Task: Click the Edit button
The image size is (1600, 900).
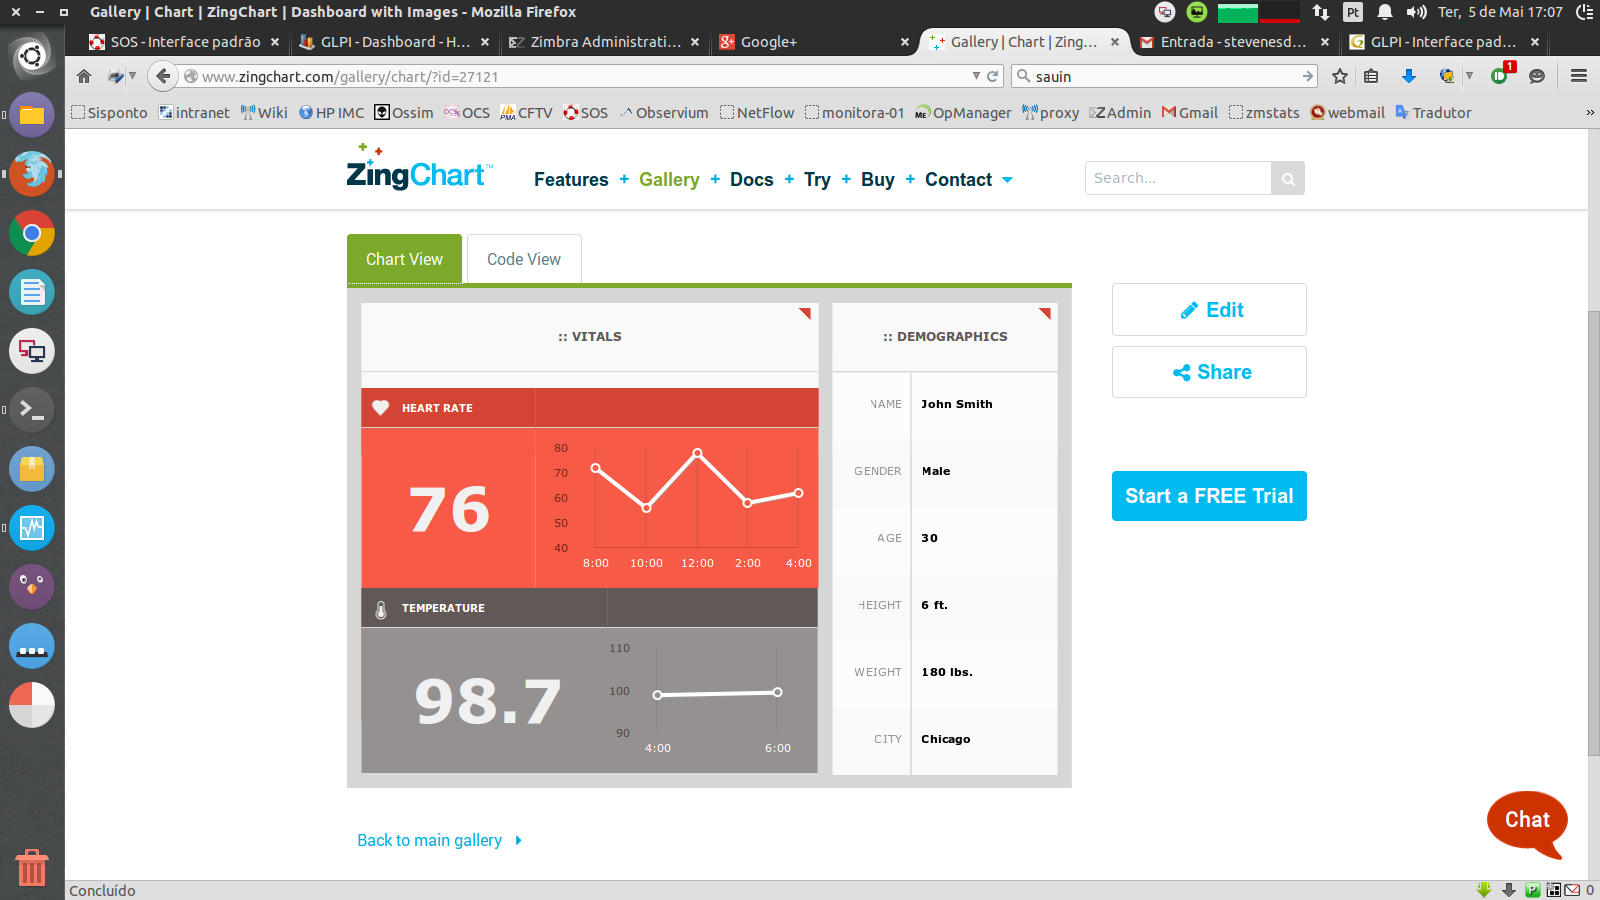Action: click(1209, 310)
